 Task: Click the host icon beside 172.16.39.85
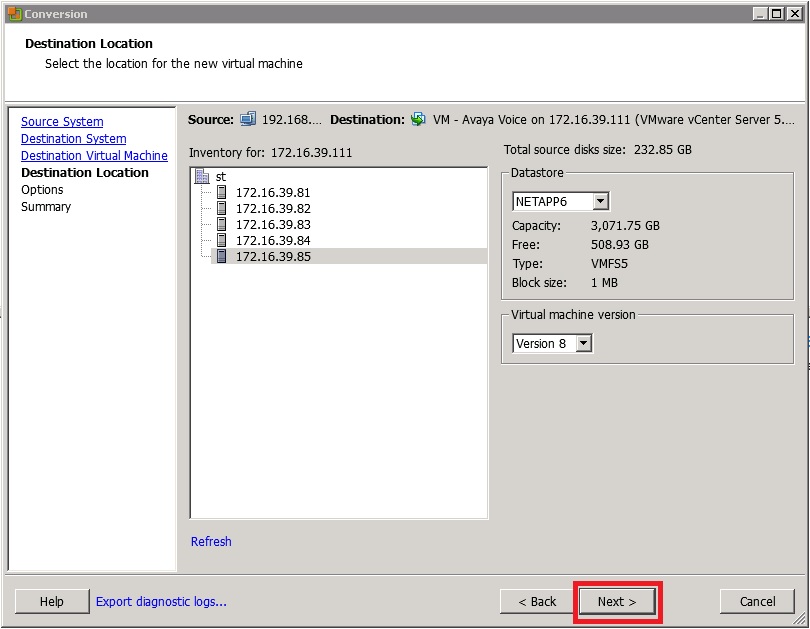[x=222, y=256]
